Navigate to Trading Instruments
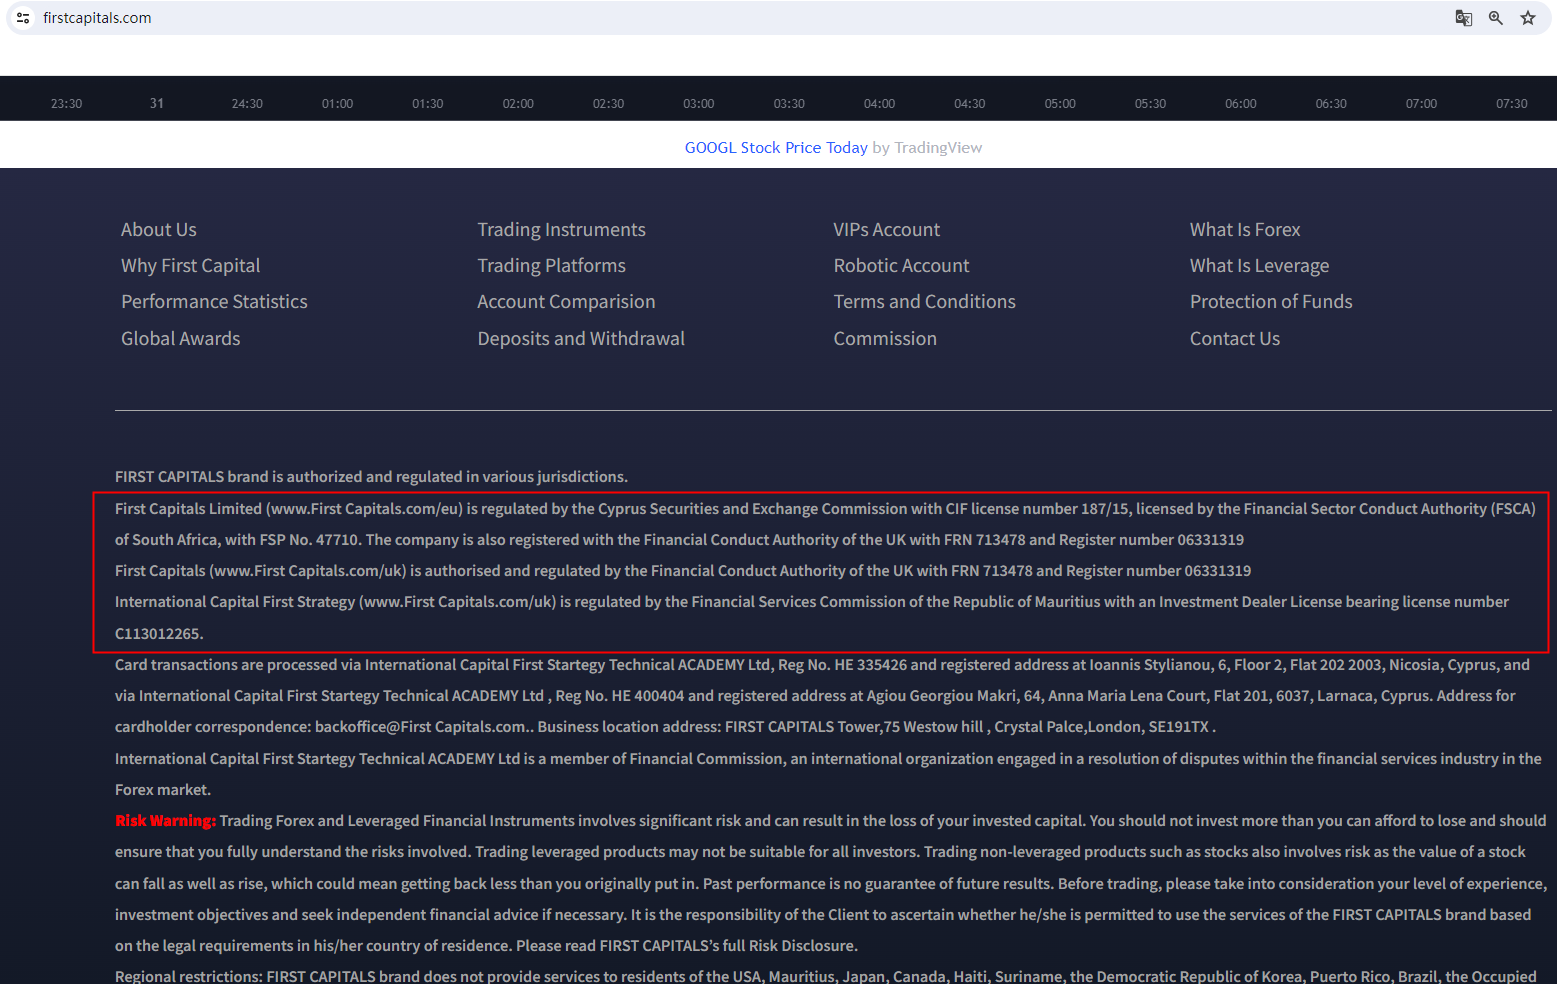1557x984 pixels. 561,230
